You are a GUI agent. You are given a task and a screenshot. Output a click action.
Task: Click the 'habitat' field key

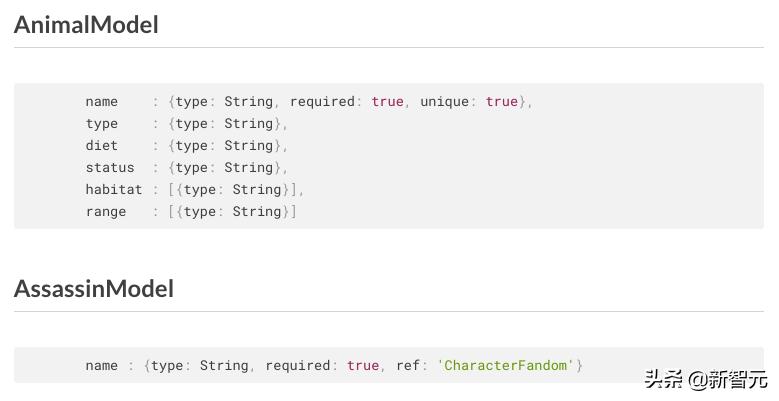coord(113,190)
